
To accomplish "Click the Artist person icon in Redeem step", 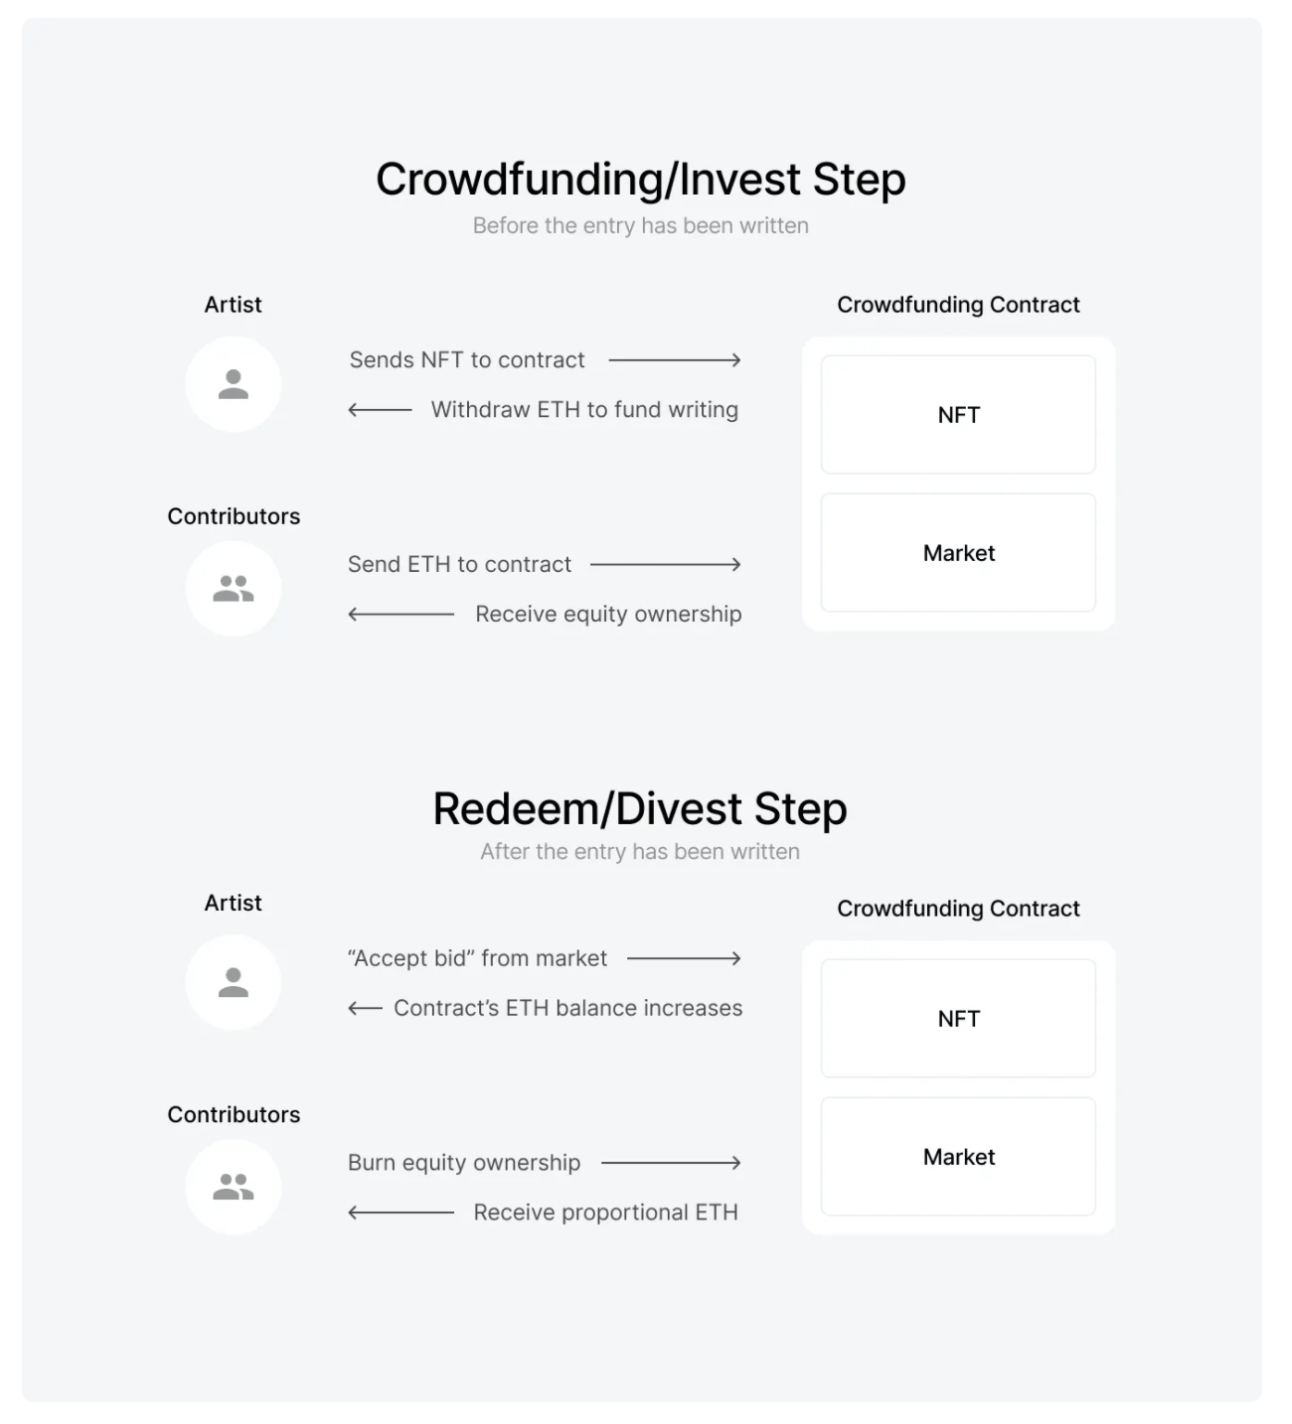I will pos(233,982).
